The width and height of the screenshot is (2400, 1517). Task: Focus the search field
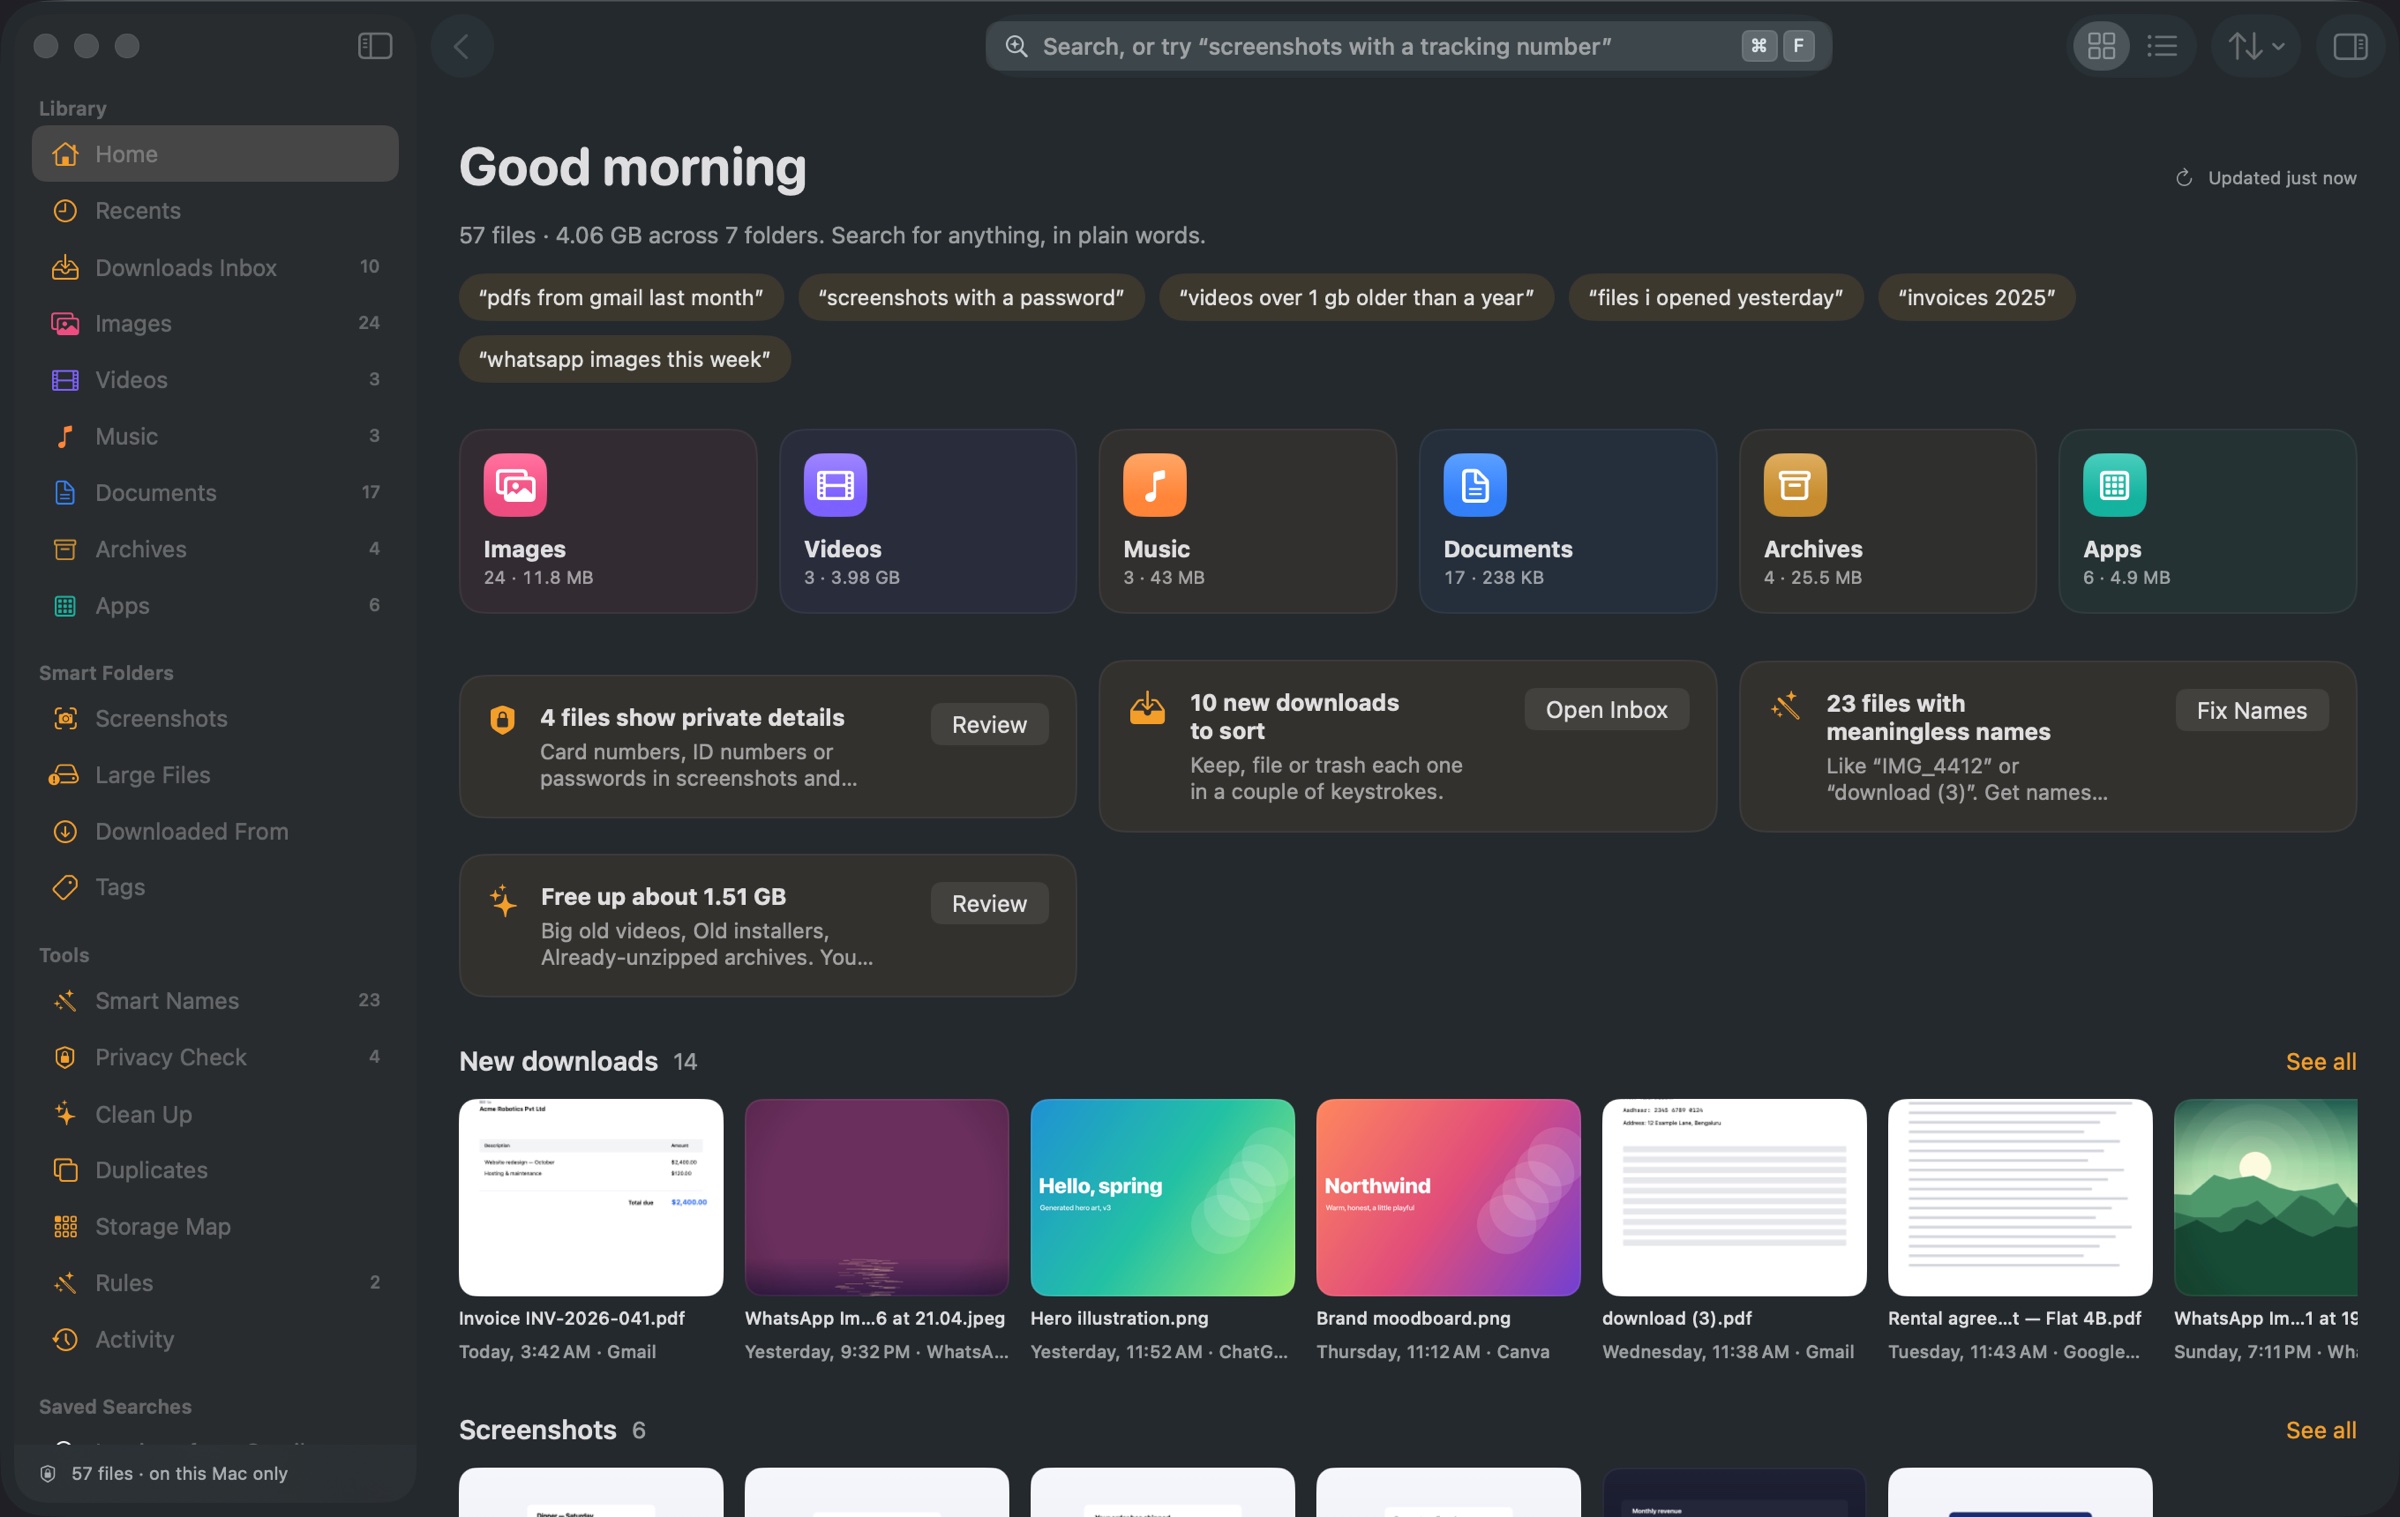click(1408, 46)
